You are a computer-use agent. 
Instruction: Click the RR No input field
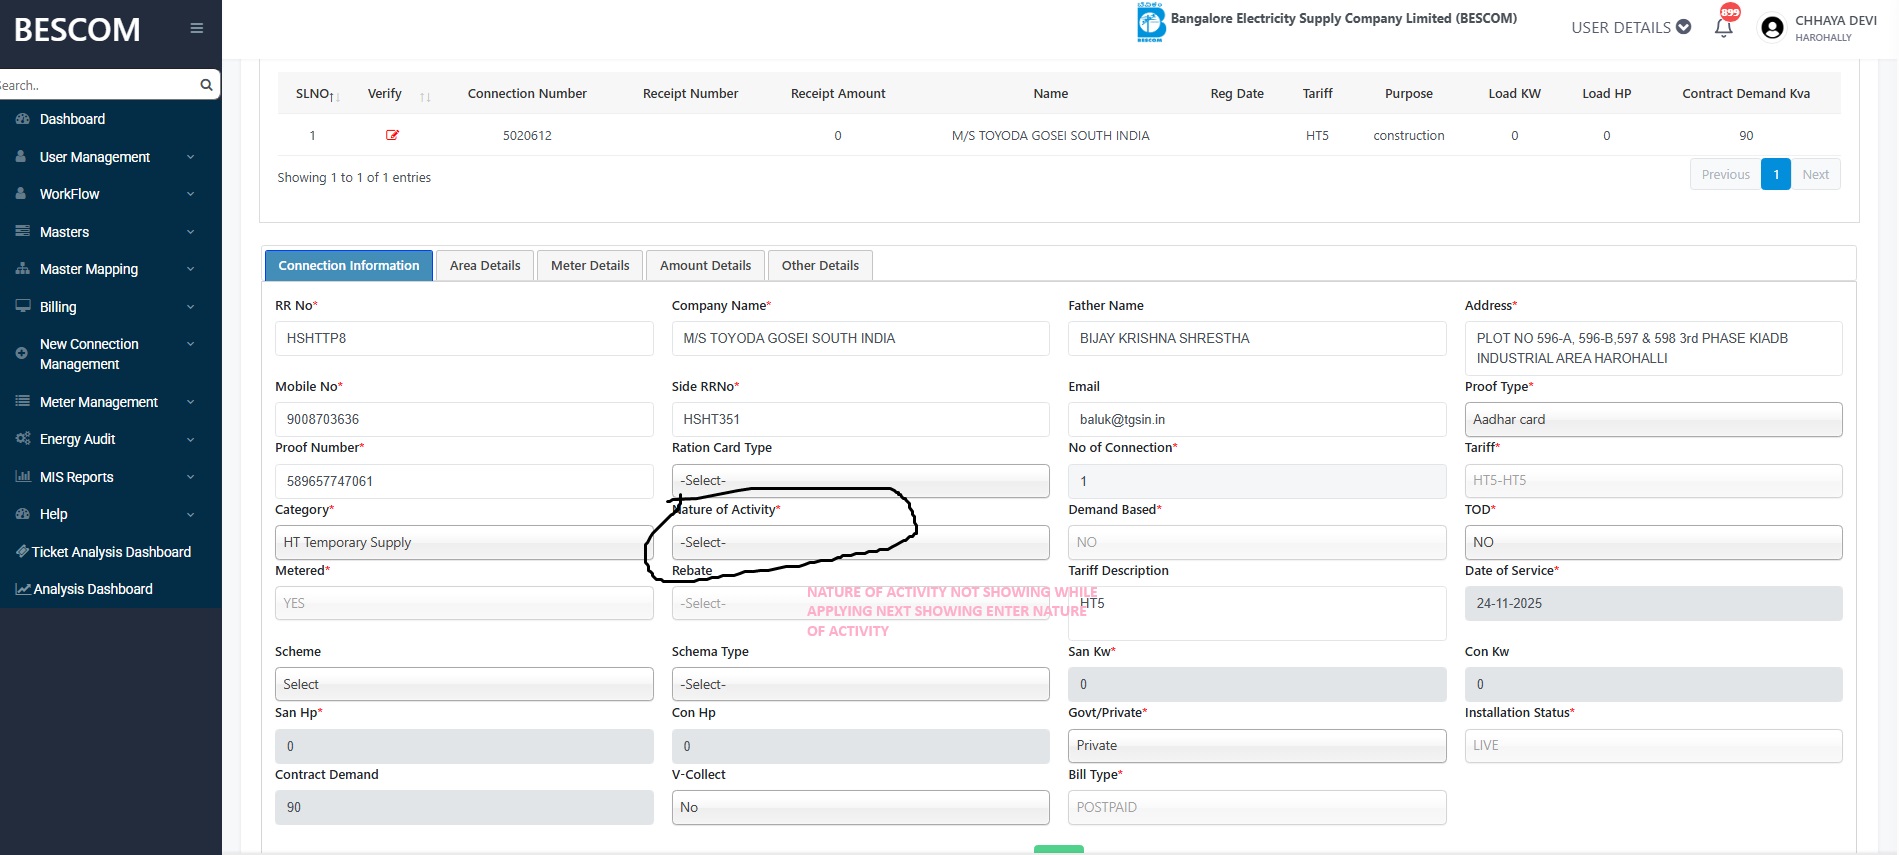[x=464, y=338]
